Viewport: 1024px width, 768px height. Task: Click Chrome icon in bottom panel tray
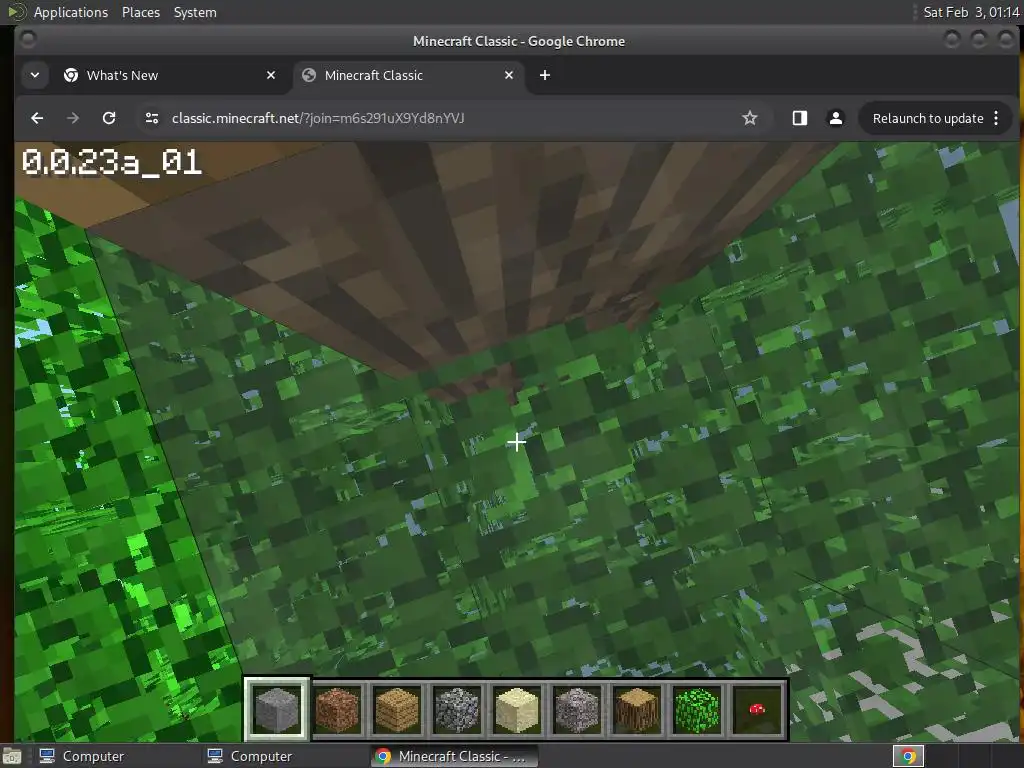[x=908, y=756]
